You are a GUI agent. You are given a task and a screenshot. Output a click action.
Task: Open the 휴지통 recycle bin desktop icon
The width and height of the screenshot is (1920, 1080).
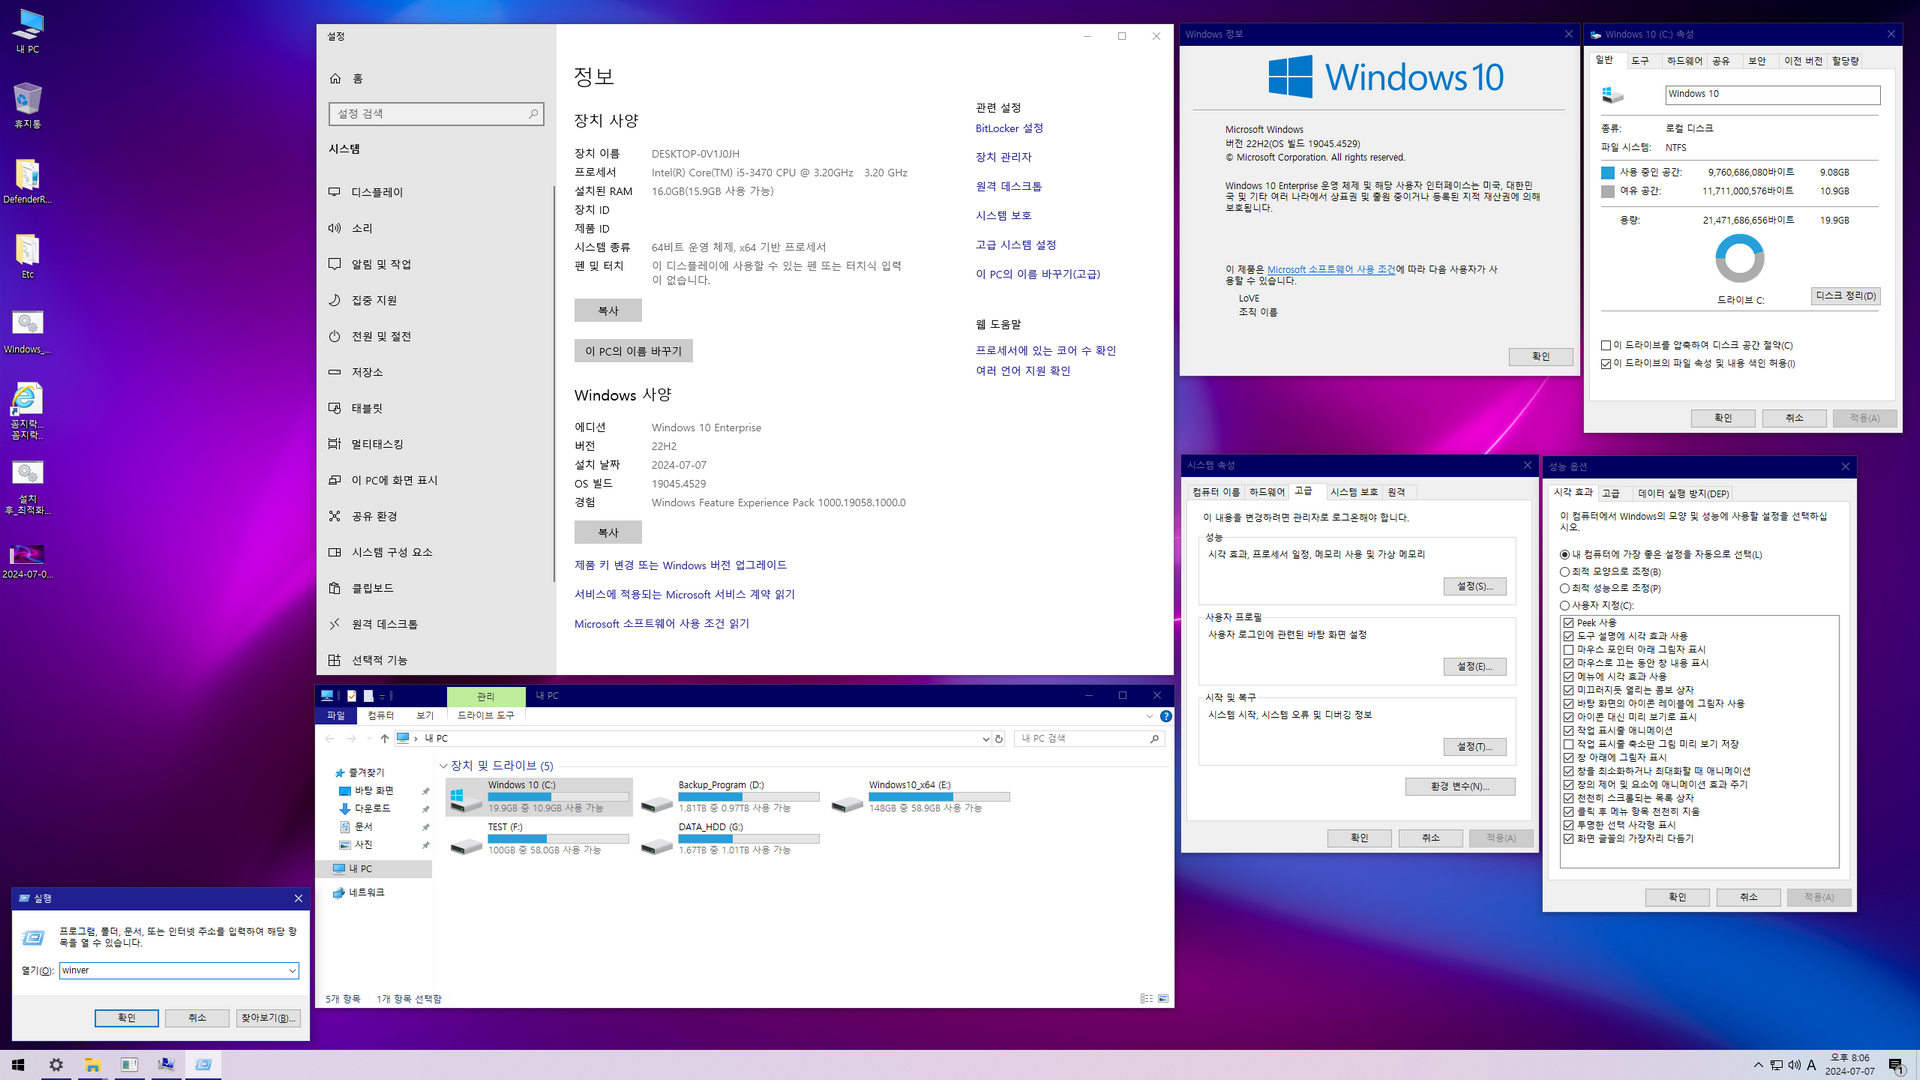[x=27, y=100]
